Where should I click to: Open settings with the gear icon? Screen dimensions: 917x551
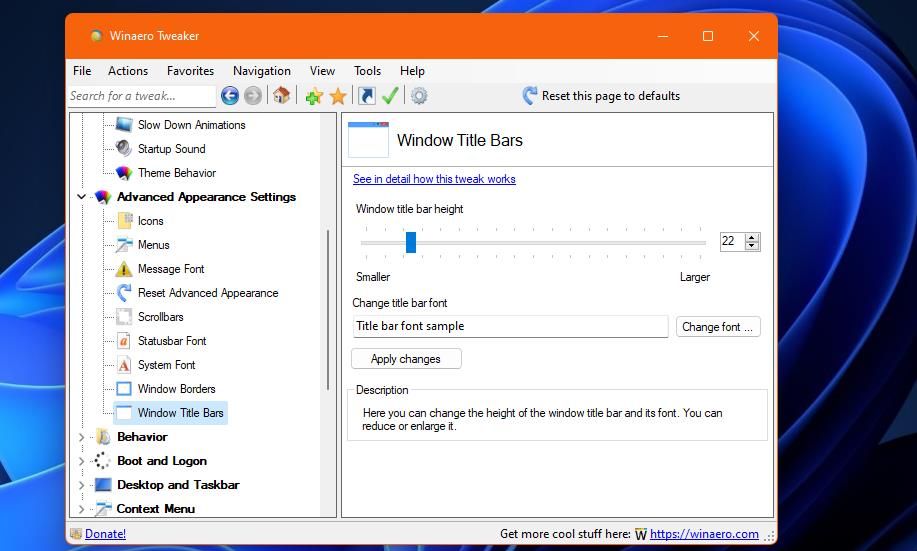pos(419,95)
